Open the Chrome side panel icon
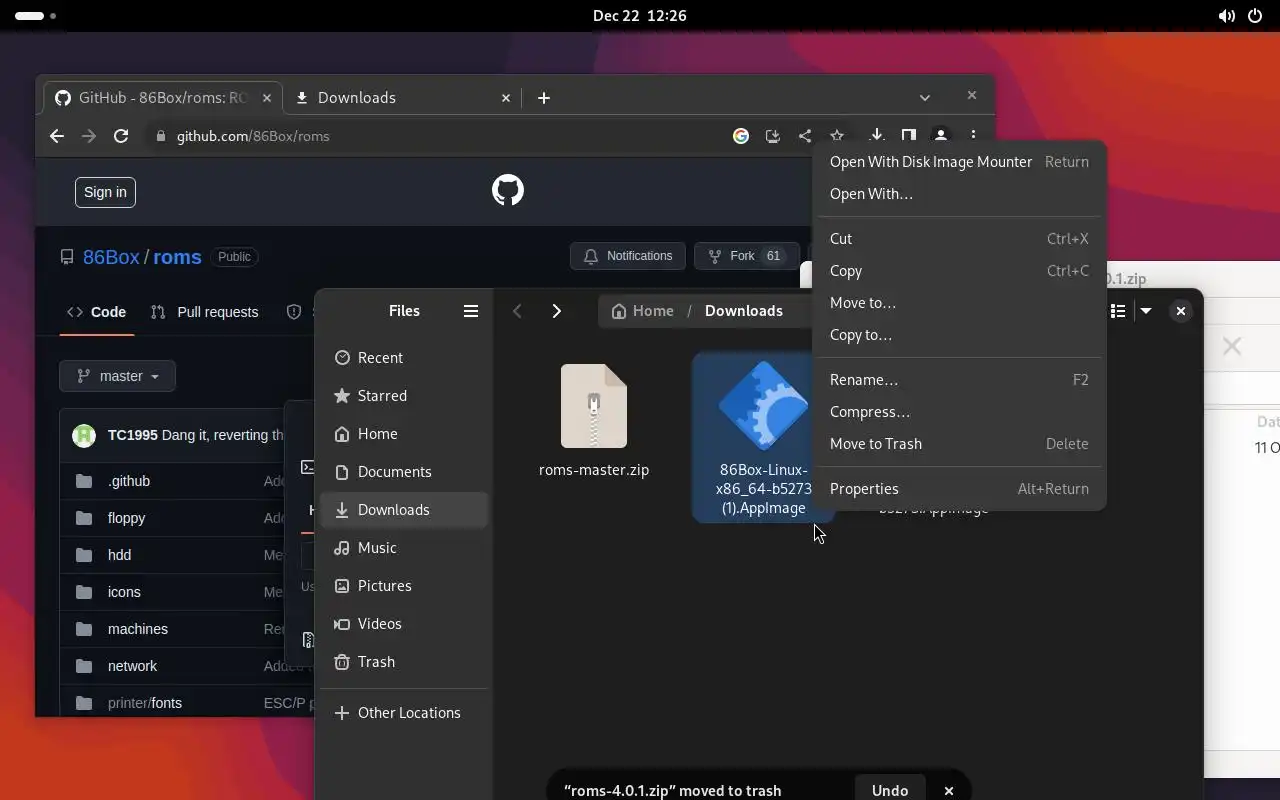1280x800 pixels. (x=908, y=135)
